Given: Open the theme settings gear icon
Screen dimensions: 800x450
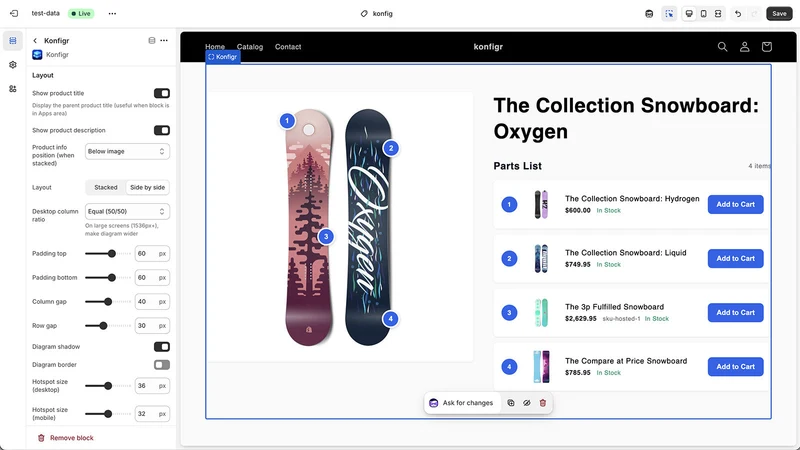Looking at the screenshot, I should [x=13, y=65].
